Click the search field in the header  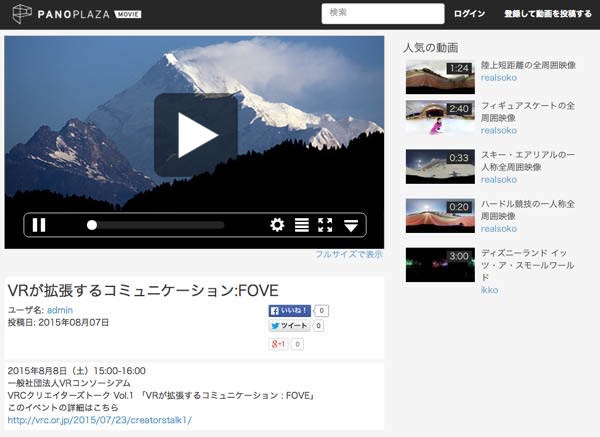(x=383, y=13)
